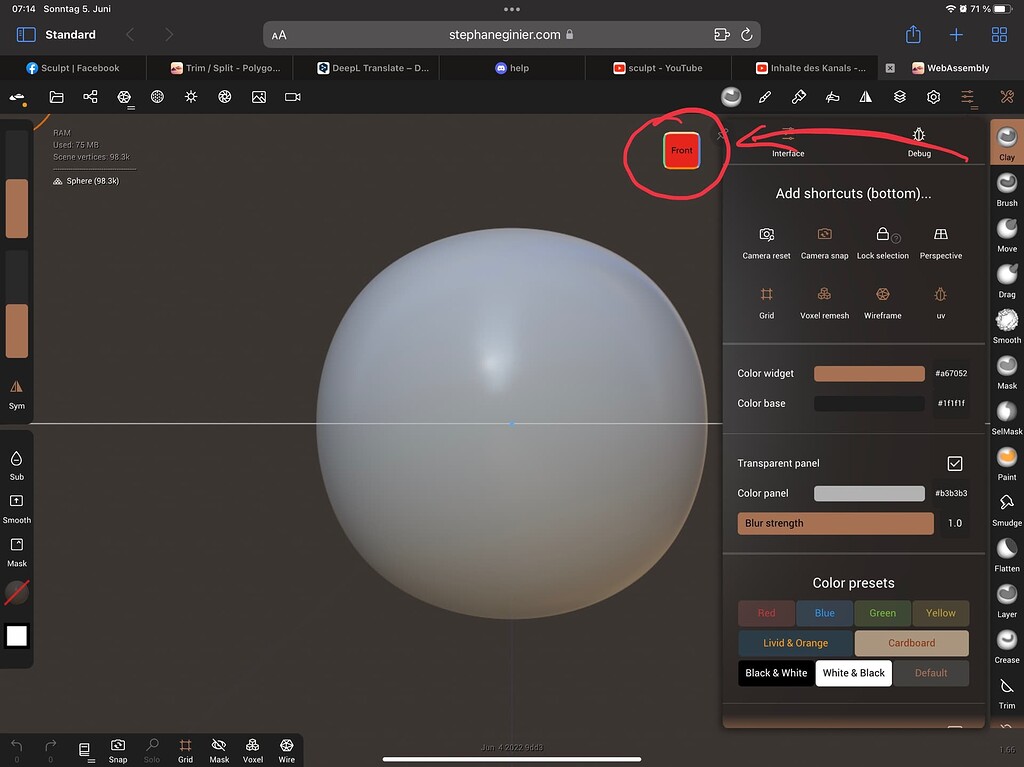This screenshot has height=767, width=1024.
Task: Adjust the Blur strength slider
Action: pyautogui.click(x=835, y=523)
